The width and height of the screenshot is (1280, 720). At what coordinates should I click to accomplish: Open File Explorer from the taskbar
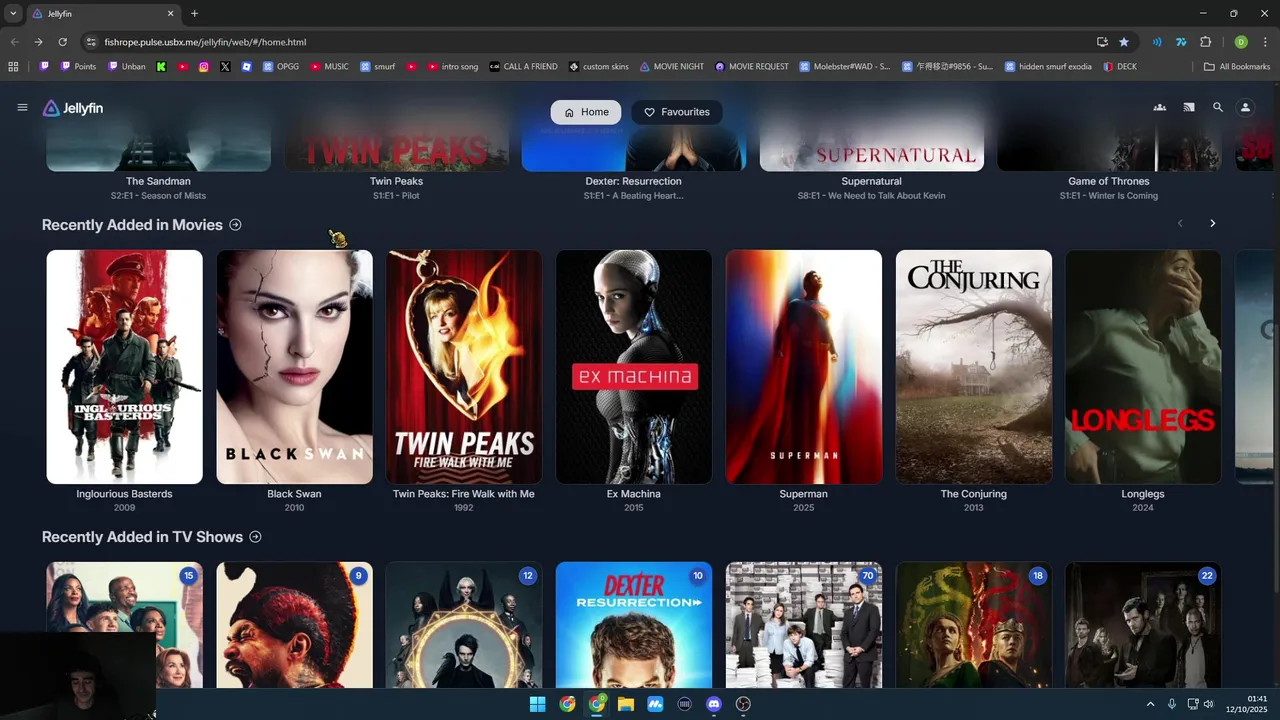626,704
